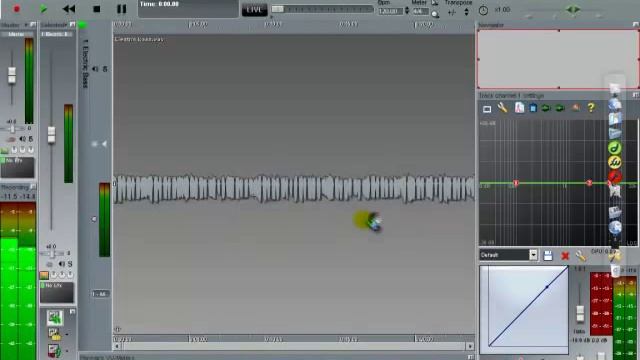Select EQ band node 1 on the graph
Image resolution: width=640 pixels, height=360 pixels.
[x=516, y=183]
